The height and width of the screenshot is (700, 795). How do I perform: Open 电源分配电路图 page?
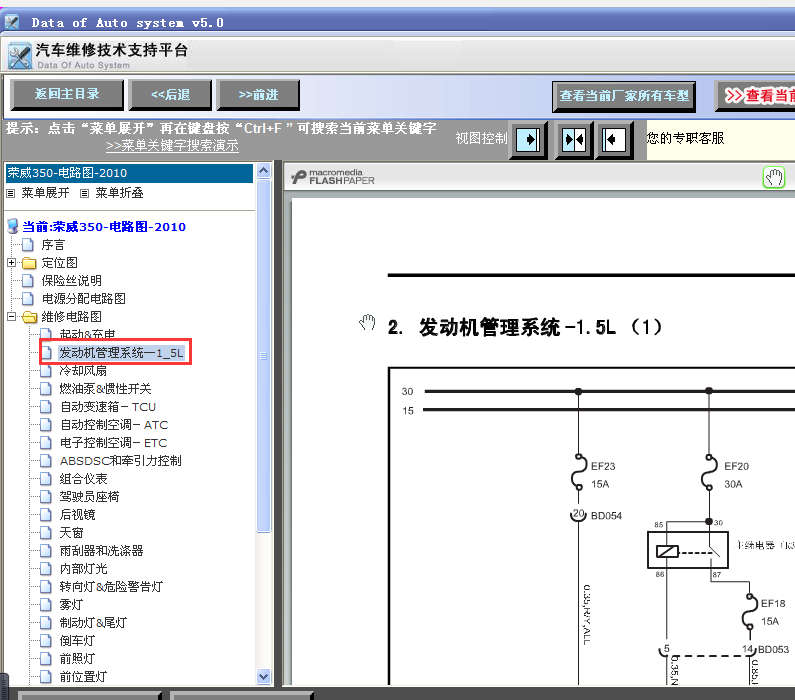coord(84,299)
